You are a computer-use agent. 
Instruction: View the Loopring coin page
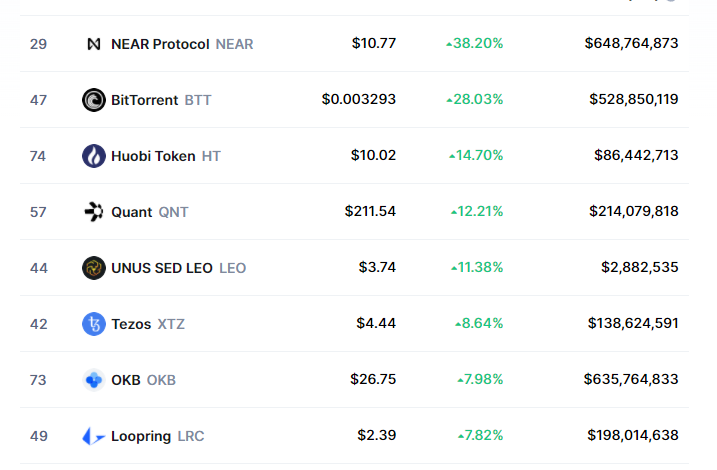[142, 436]
